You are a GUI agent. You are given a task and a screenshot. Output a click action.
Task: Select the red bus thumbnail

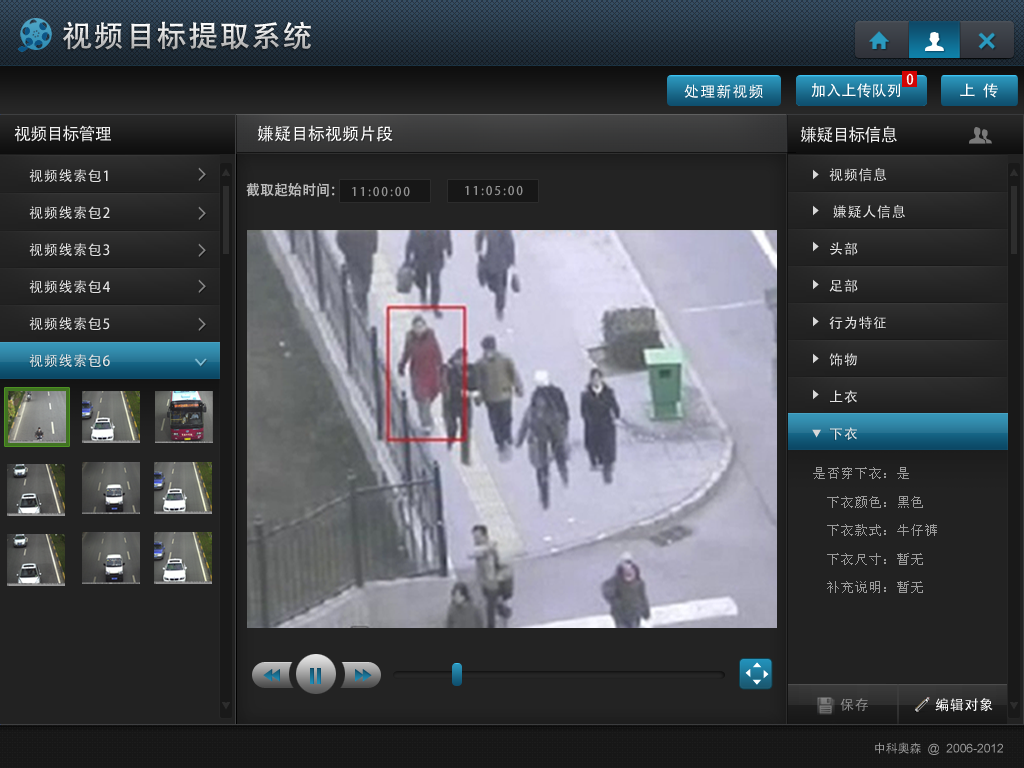coord(184,417)
